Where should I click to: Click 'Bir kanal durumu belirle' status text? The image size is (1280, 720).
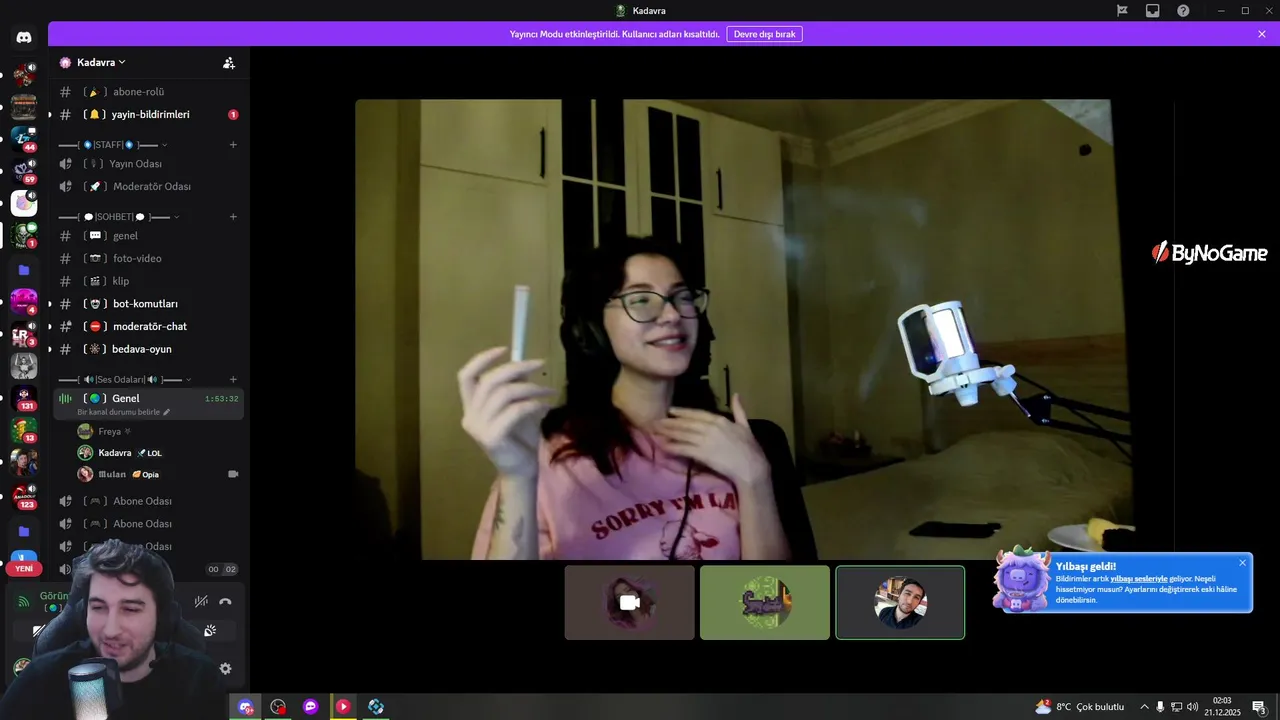(x=118, y=412)
